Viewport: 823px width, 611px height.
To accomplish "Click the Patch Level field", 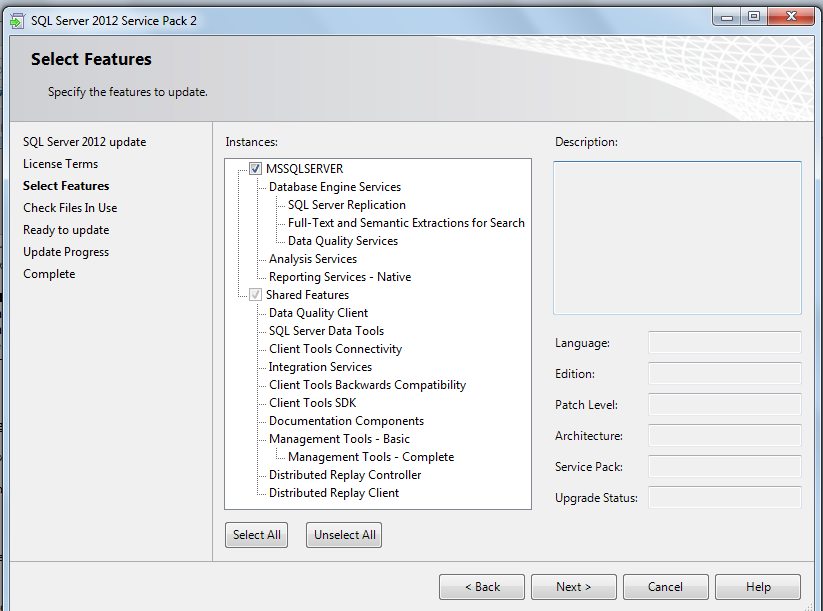I will tap(725, 405).
